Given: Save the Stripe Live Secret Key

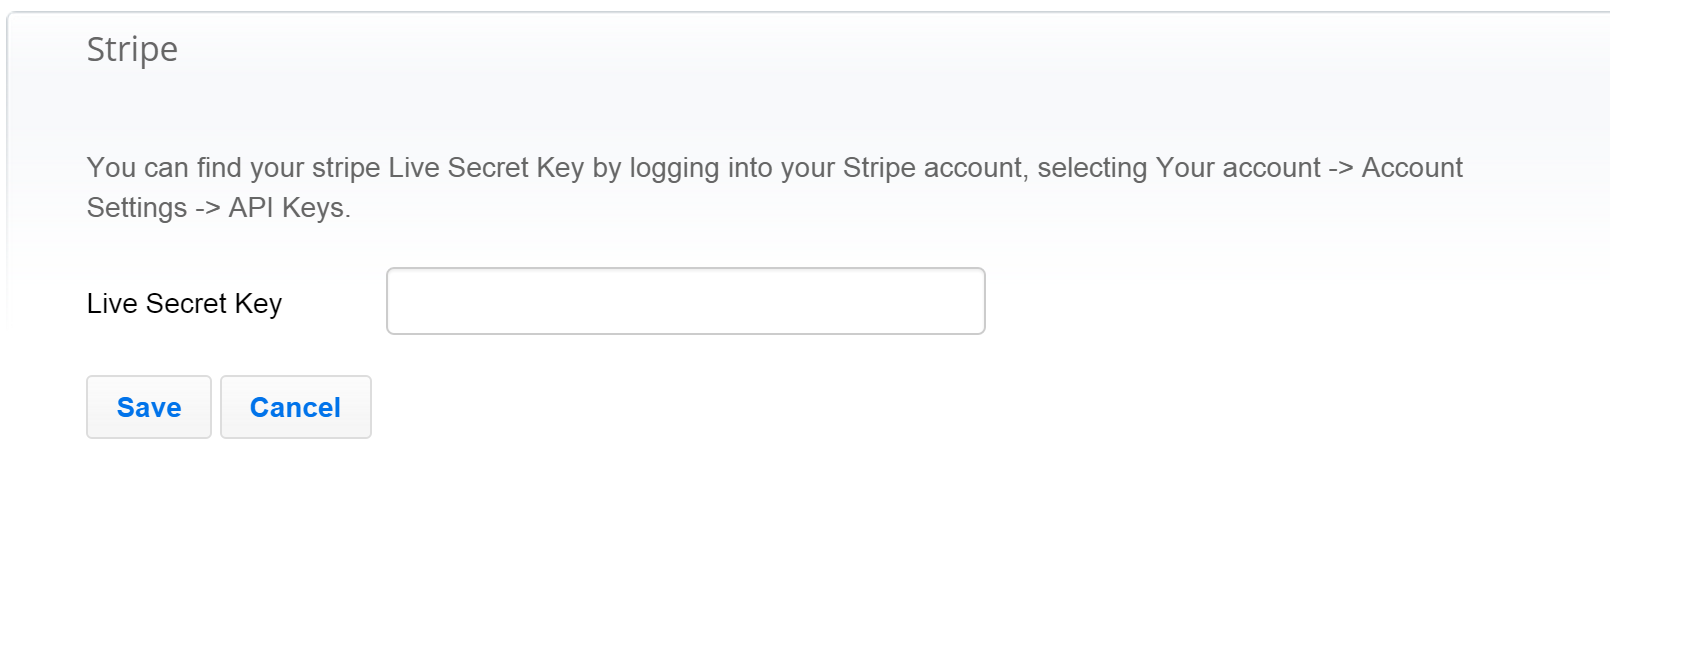Looking at the screenshot, I should tap(149, 407).
